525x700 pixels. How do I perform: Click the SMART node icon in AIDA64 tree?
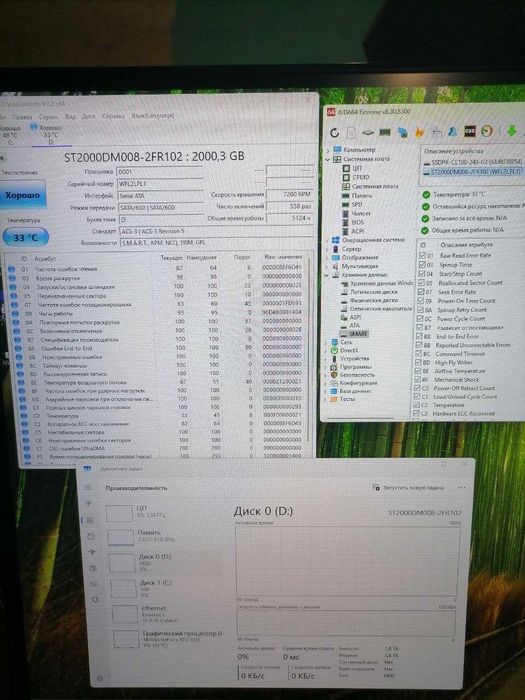point(343,334)
